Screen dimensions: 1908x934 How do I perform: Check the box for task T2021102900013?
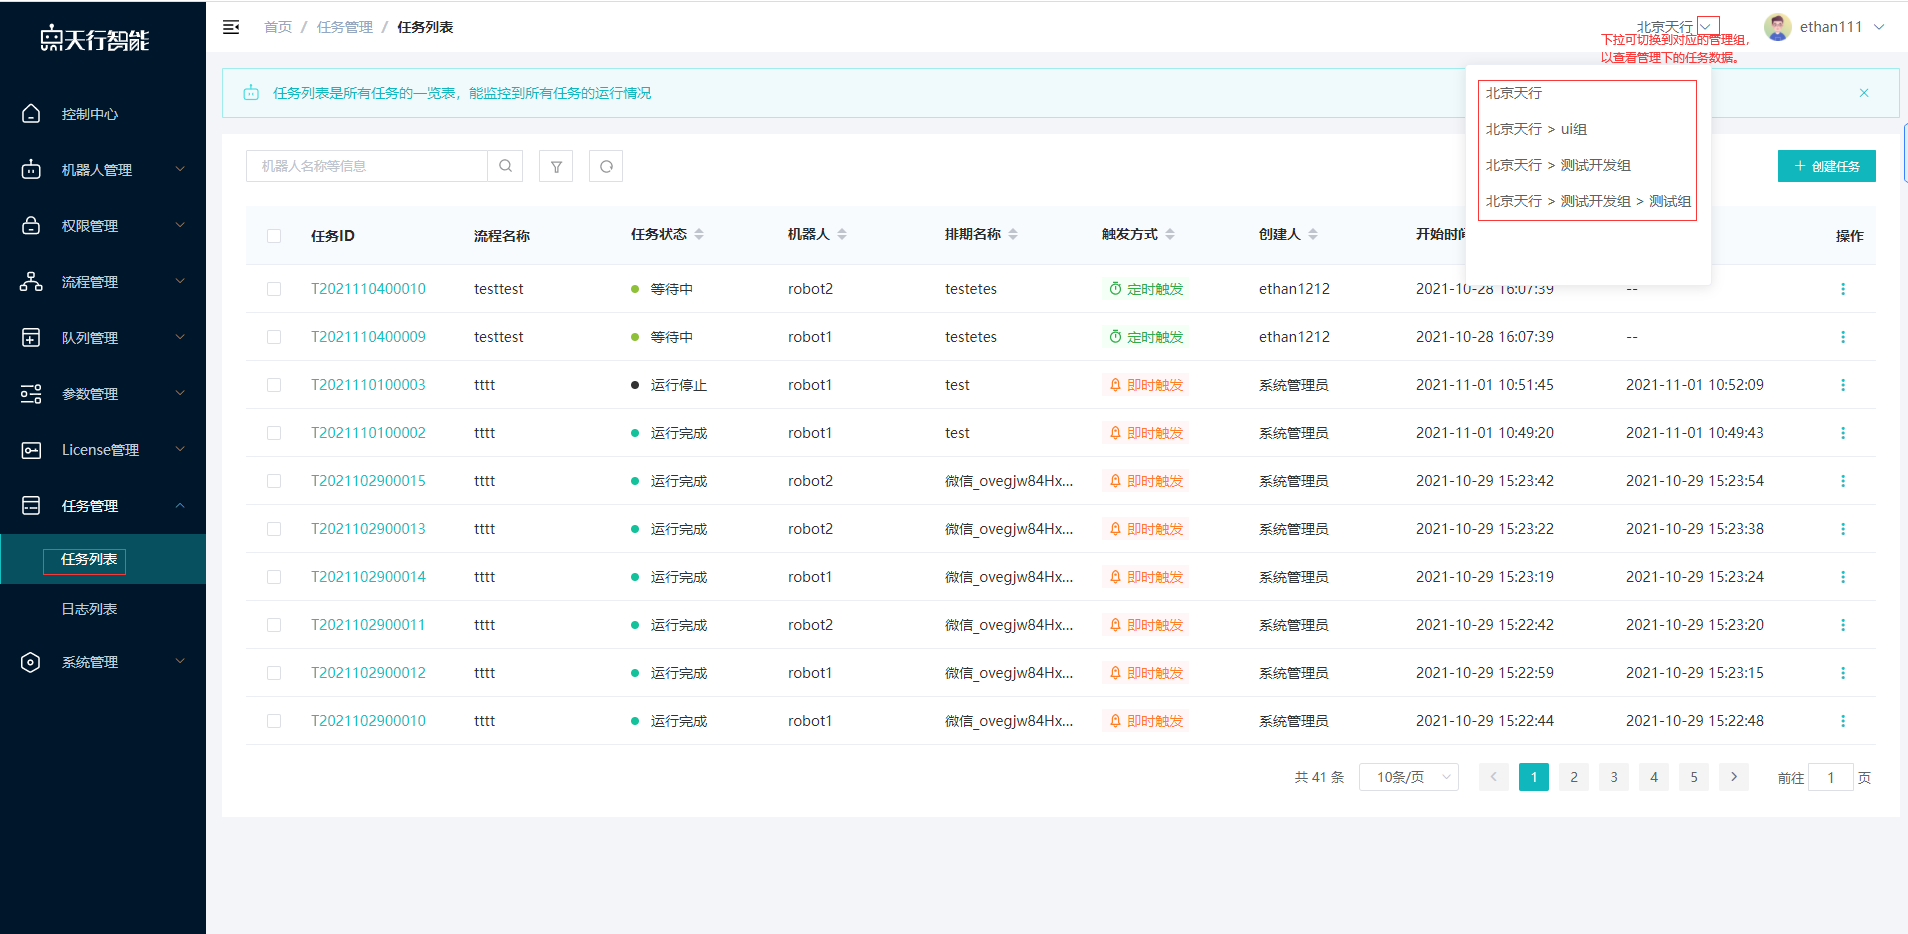click(274, 529)
